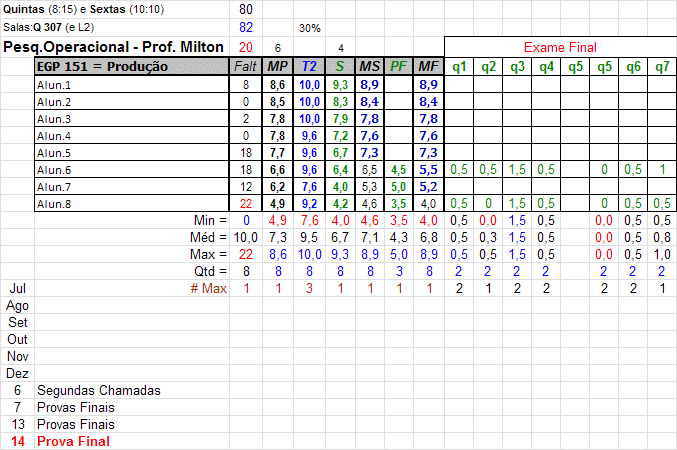Select the "MP" column header
This screenshot has width=677, height=450.
[277, 67]
